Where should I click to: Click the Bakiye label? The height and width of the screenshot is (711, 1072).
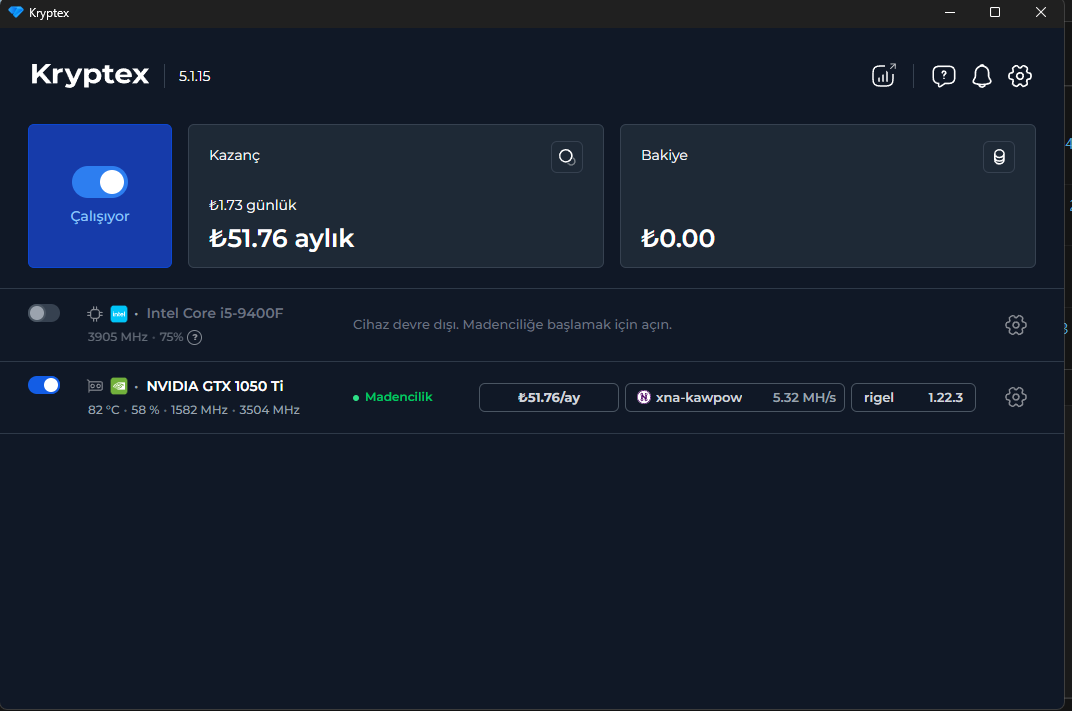tap(665, 155)
